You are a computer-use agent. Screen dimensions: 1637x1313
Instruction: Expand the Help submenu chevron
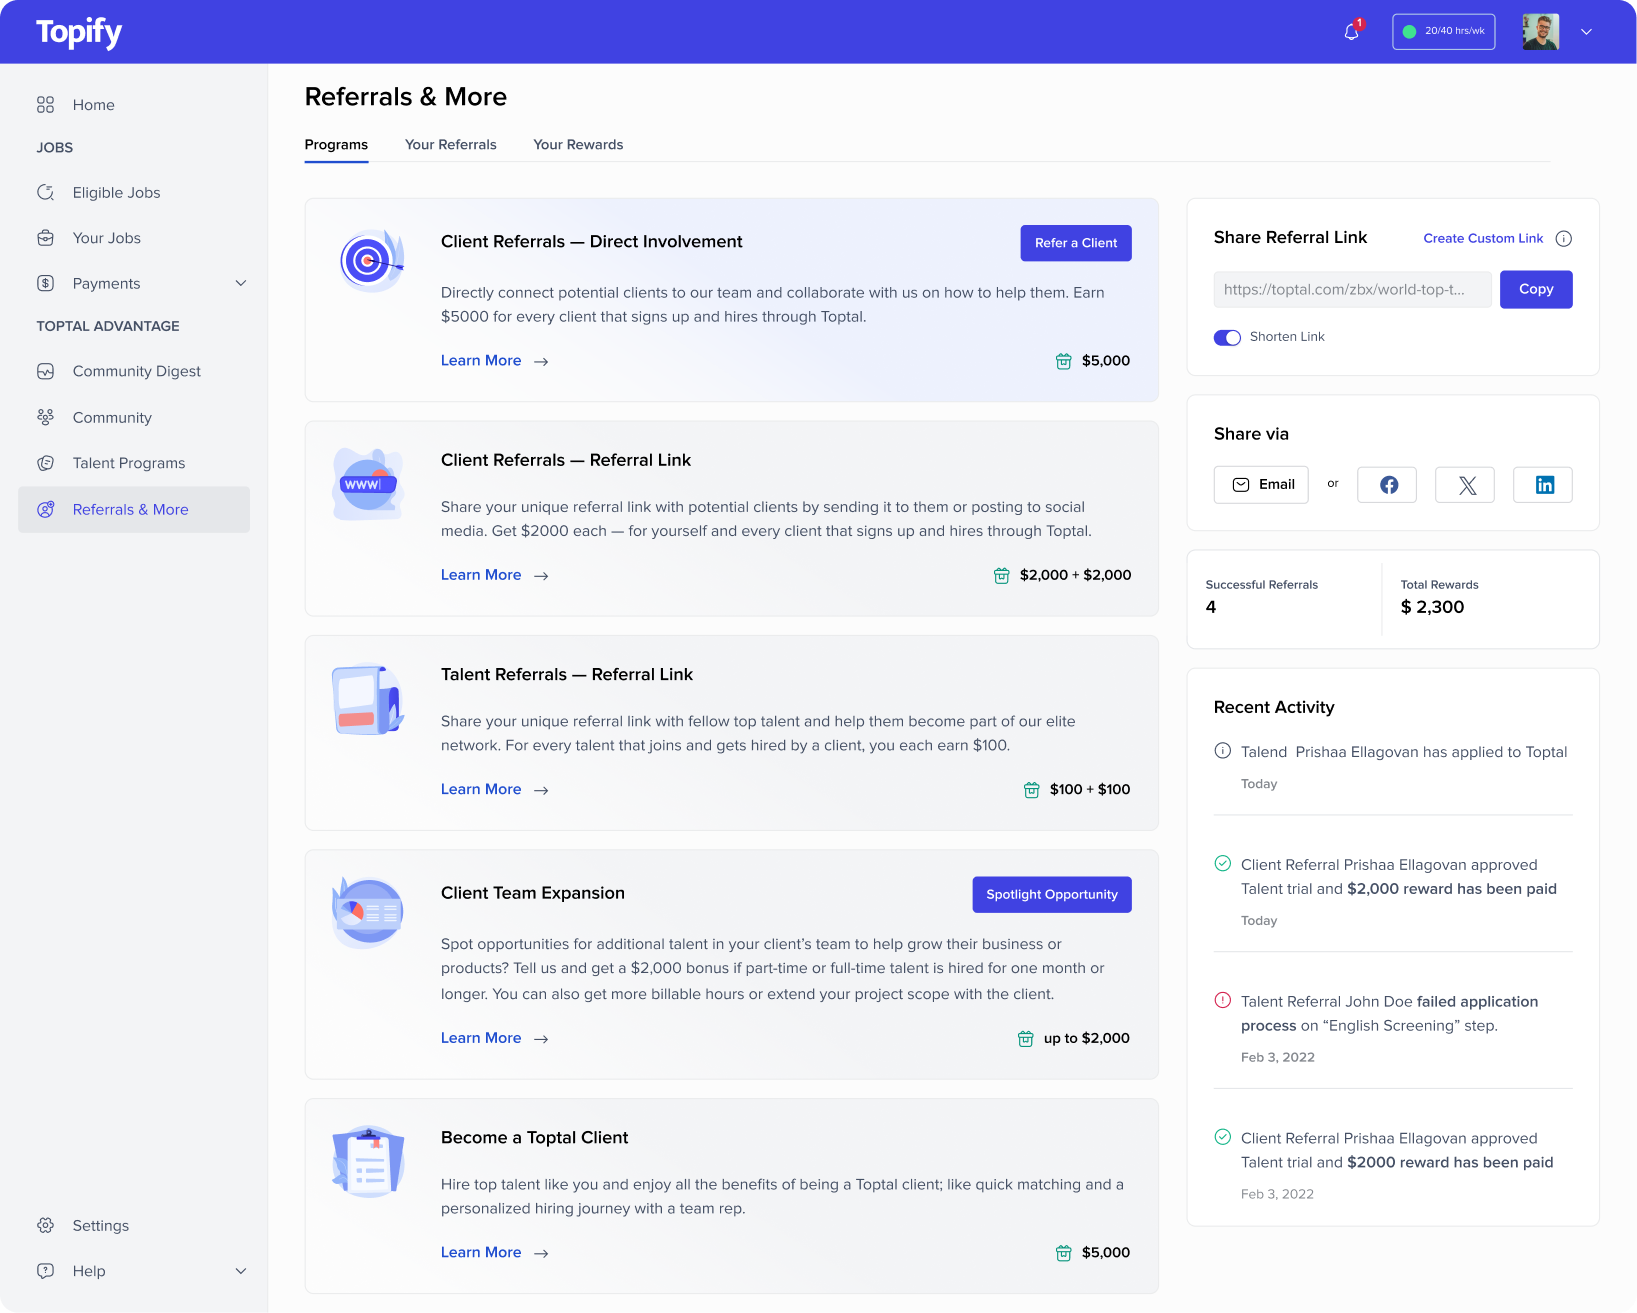coord(241,1271)
